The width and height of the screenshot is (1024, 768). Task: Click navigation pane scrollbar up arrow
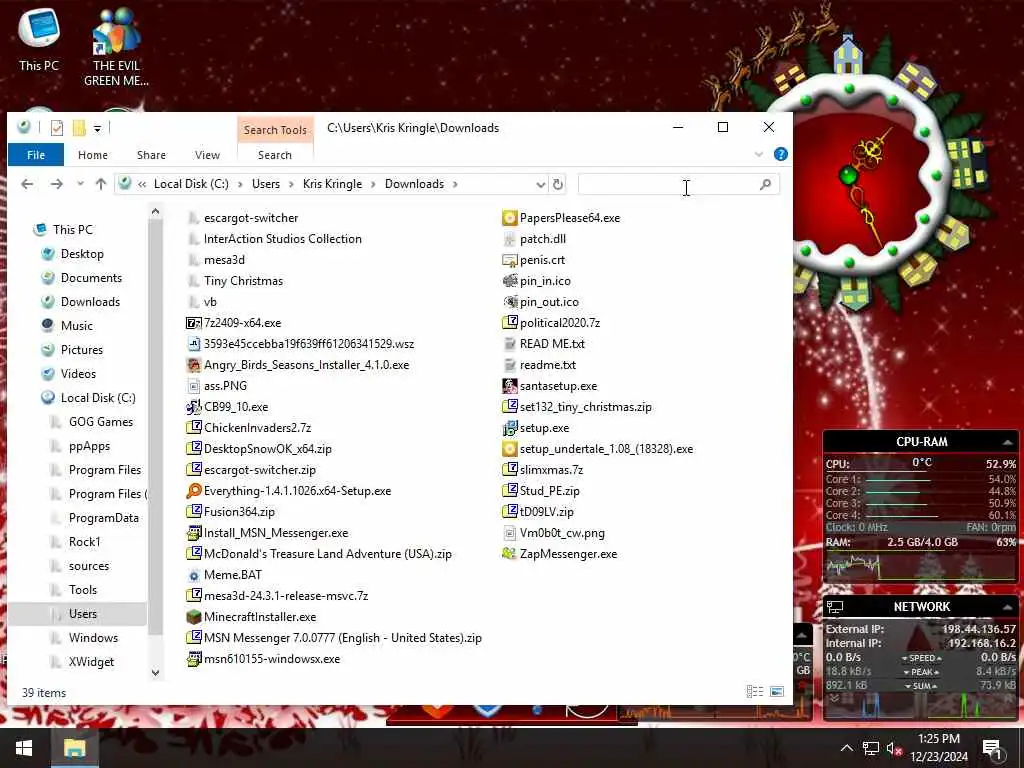155,212
